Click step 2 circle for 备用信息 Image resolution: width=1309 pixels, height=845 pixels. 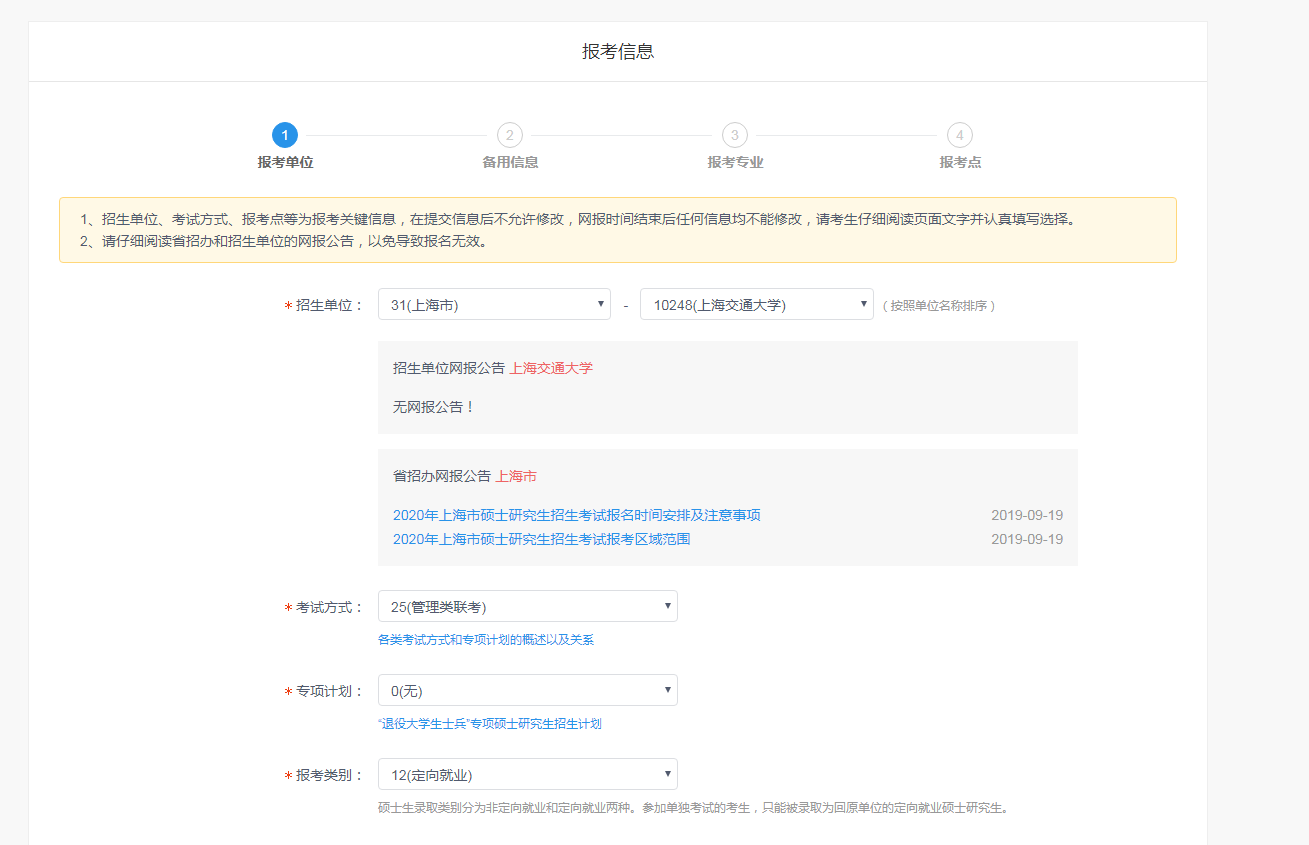510,135
